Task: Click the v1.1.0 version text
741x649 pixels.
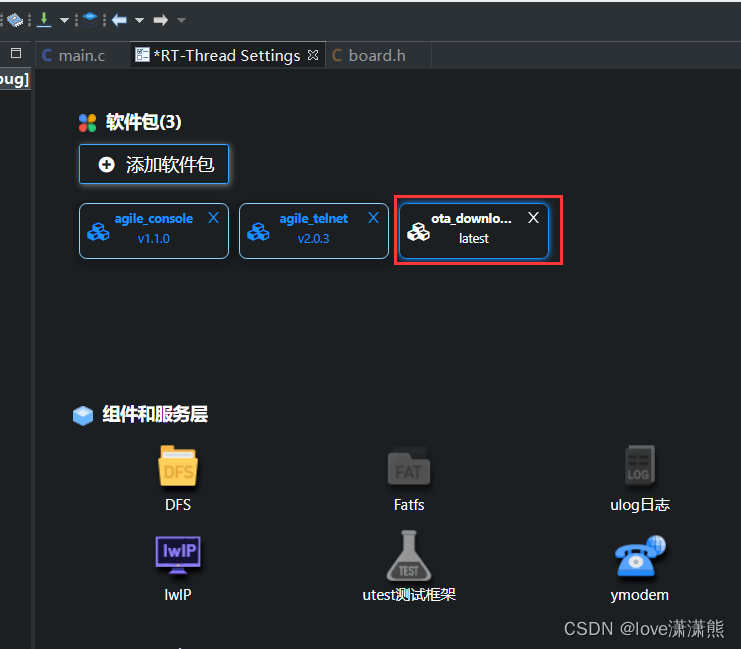Action: [154, 239]
